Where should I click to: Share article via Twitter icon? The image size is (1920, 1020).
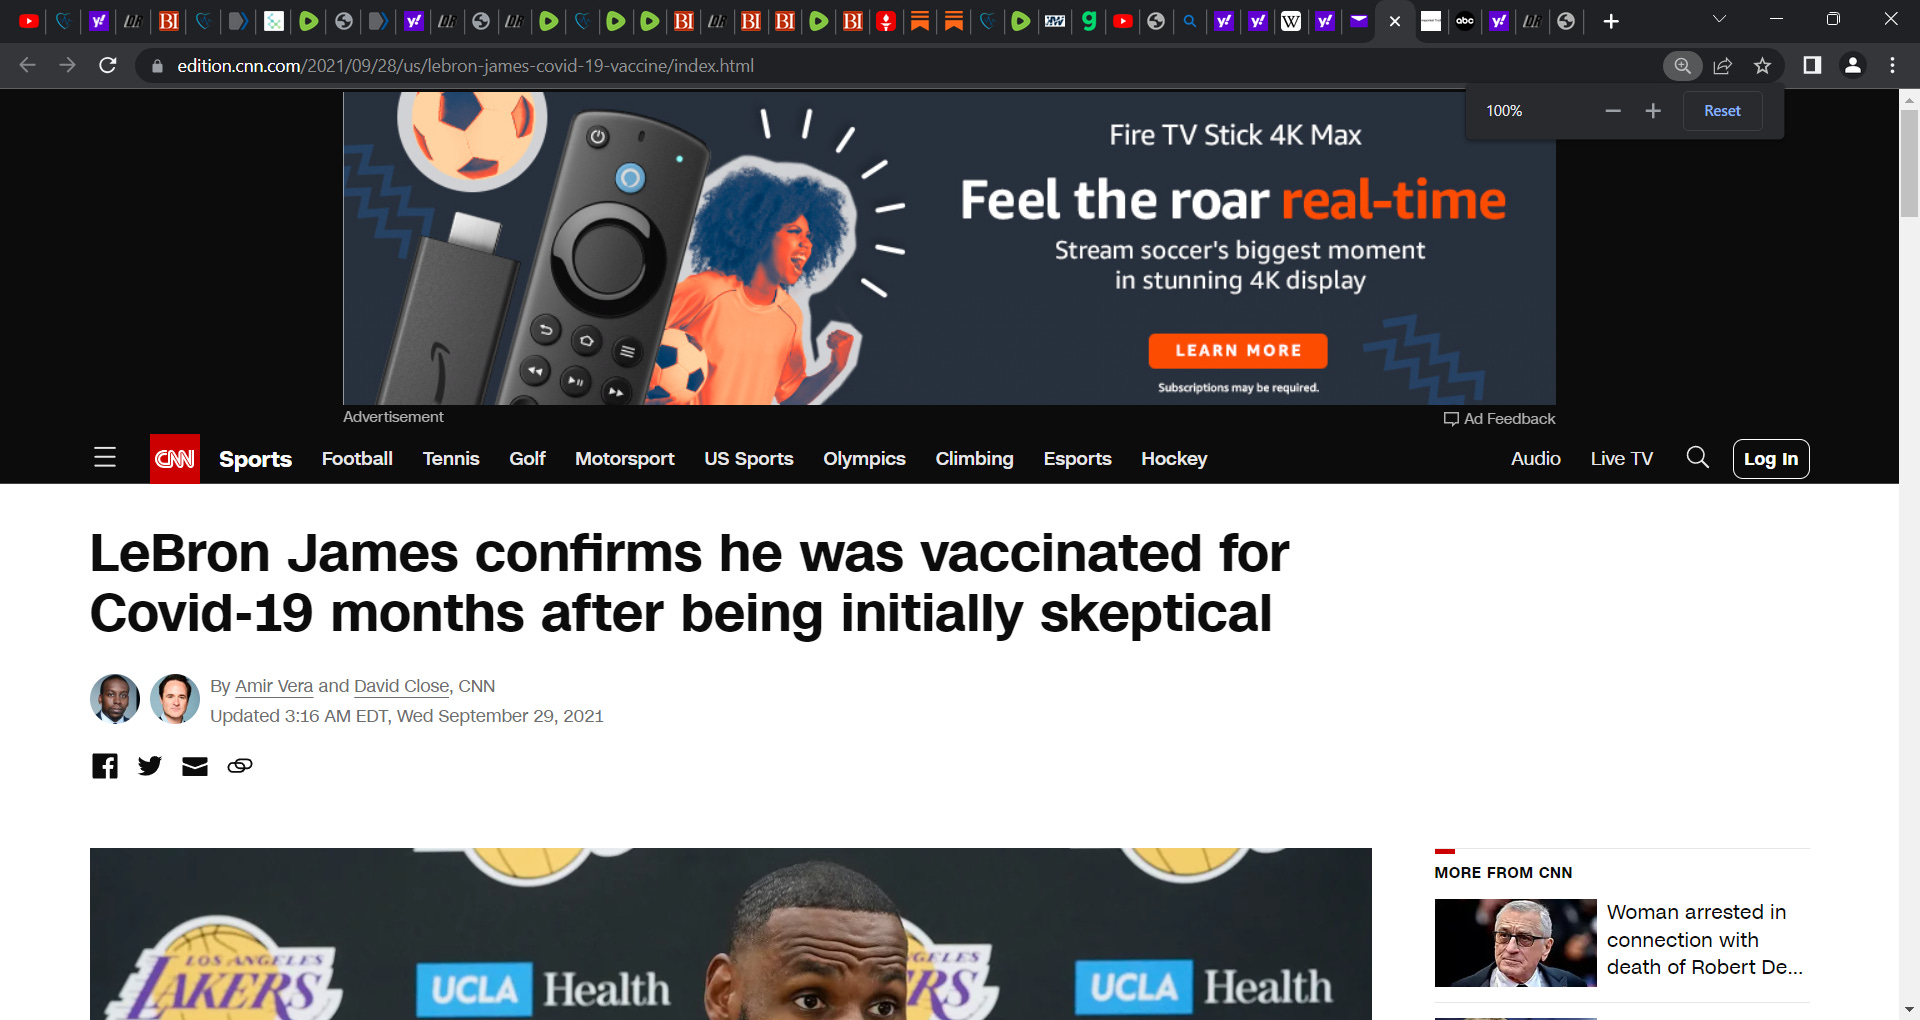[x=150, y=766]
